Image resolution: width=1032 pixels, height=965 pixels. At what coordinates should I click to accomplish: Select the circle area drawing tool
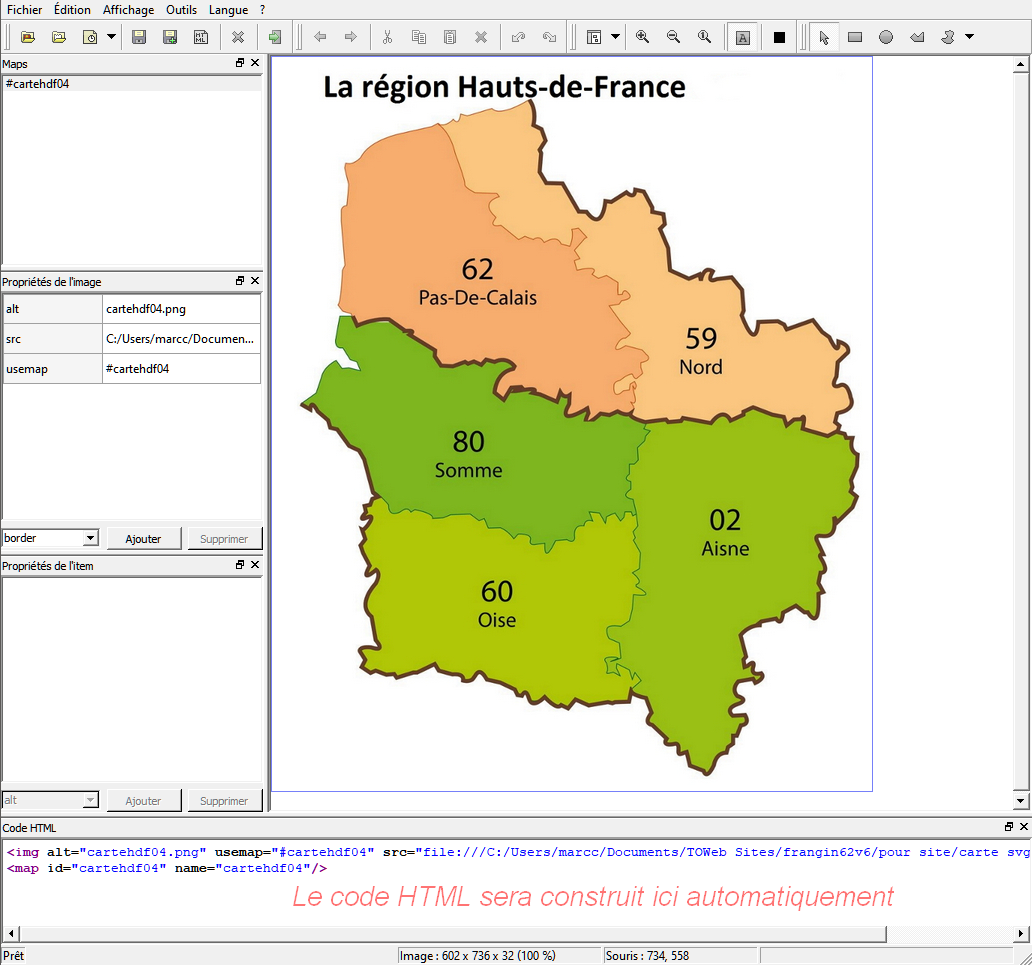tap(886, 37)
